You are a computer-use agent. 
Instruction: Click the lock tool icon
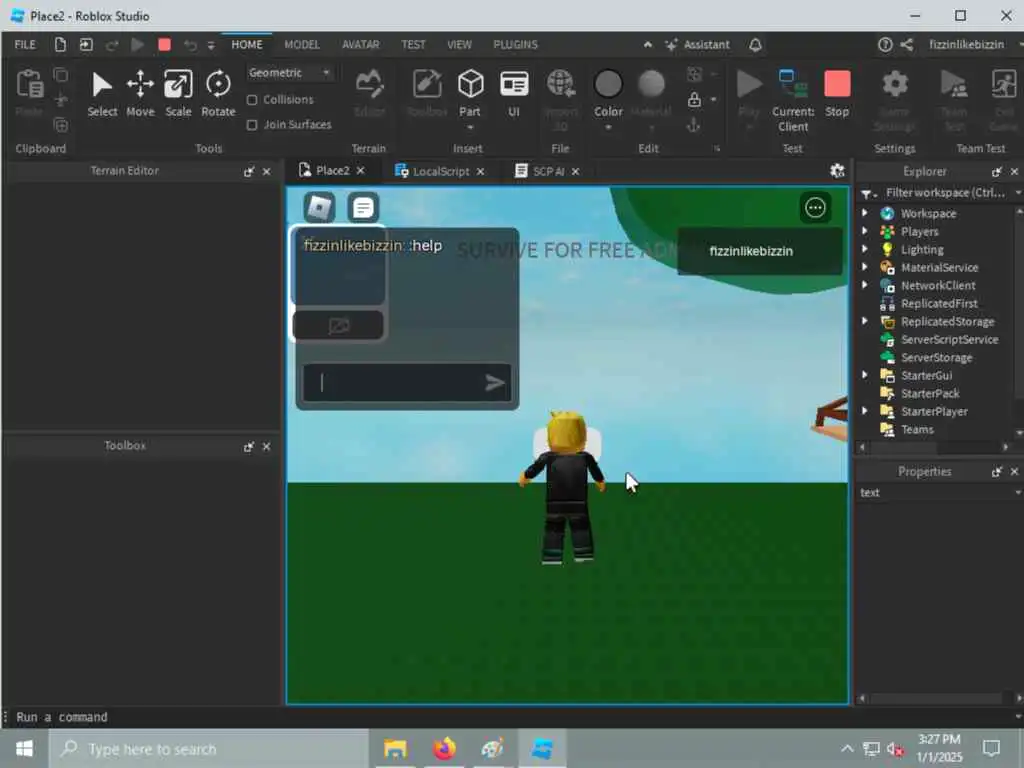point(694,99)
